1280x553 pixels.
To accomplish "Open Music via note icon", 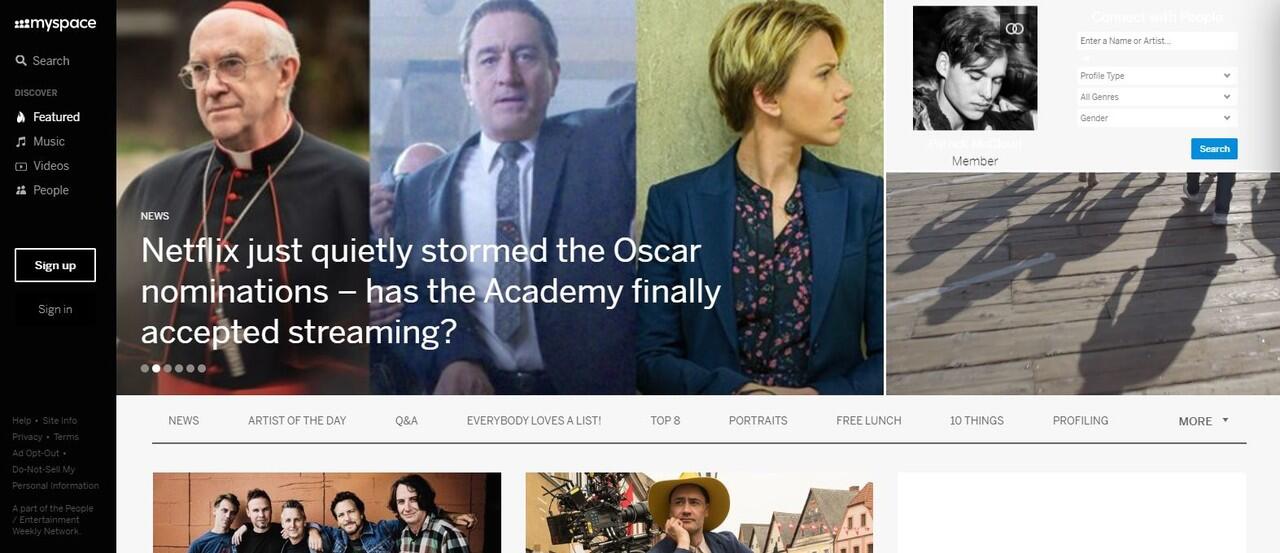I will pyautogui.click(x=21, y=142).
